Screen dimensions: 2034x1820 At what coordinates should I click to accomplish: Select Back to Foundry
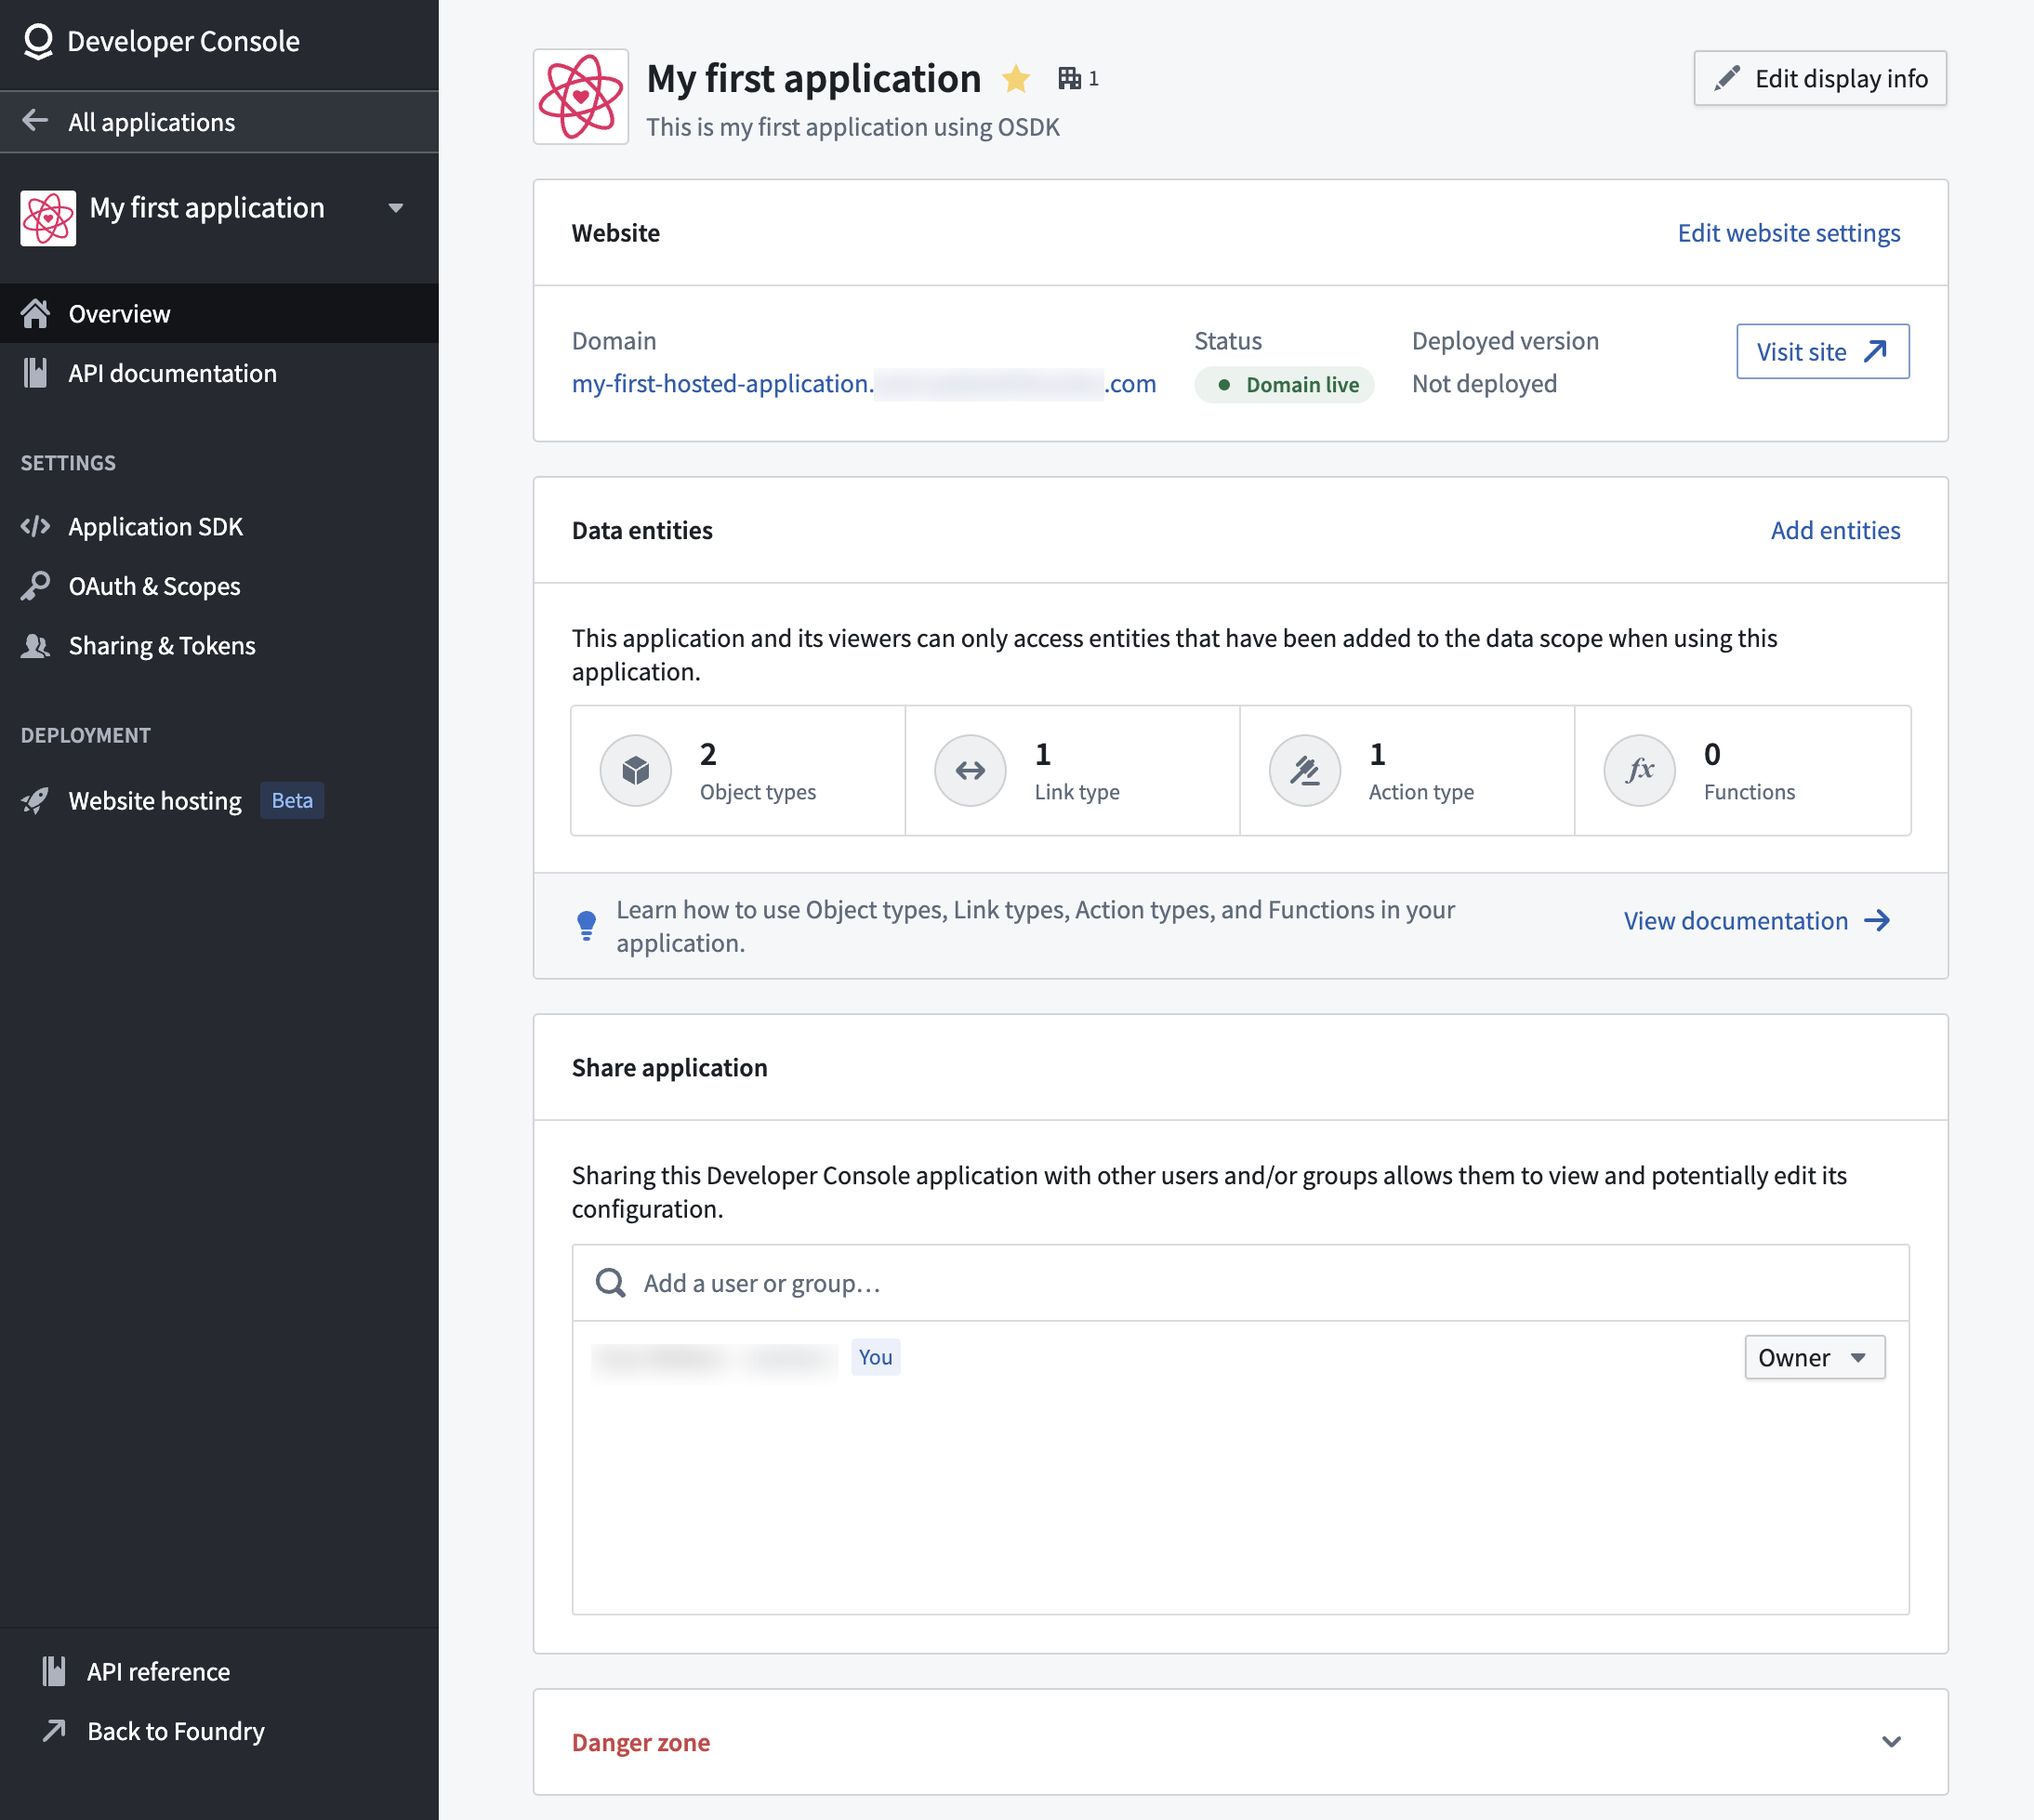click(176, 1731)
